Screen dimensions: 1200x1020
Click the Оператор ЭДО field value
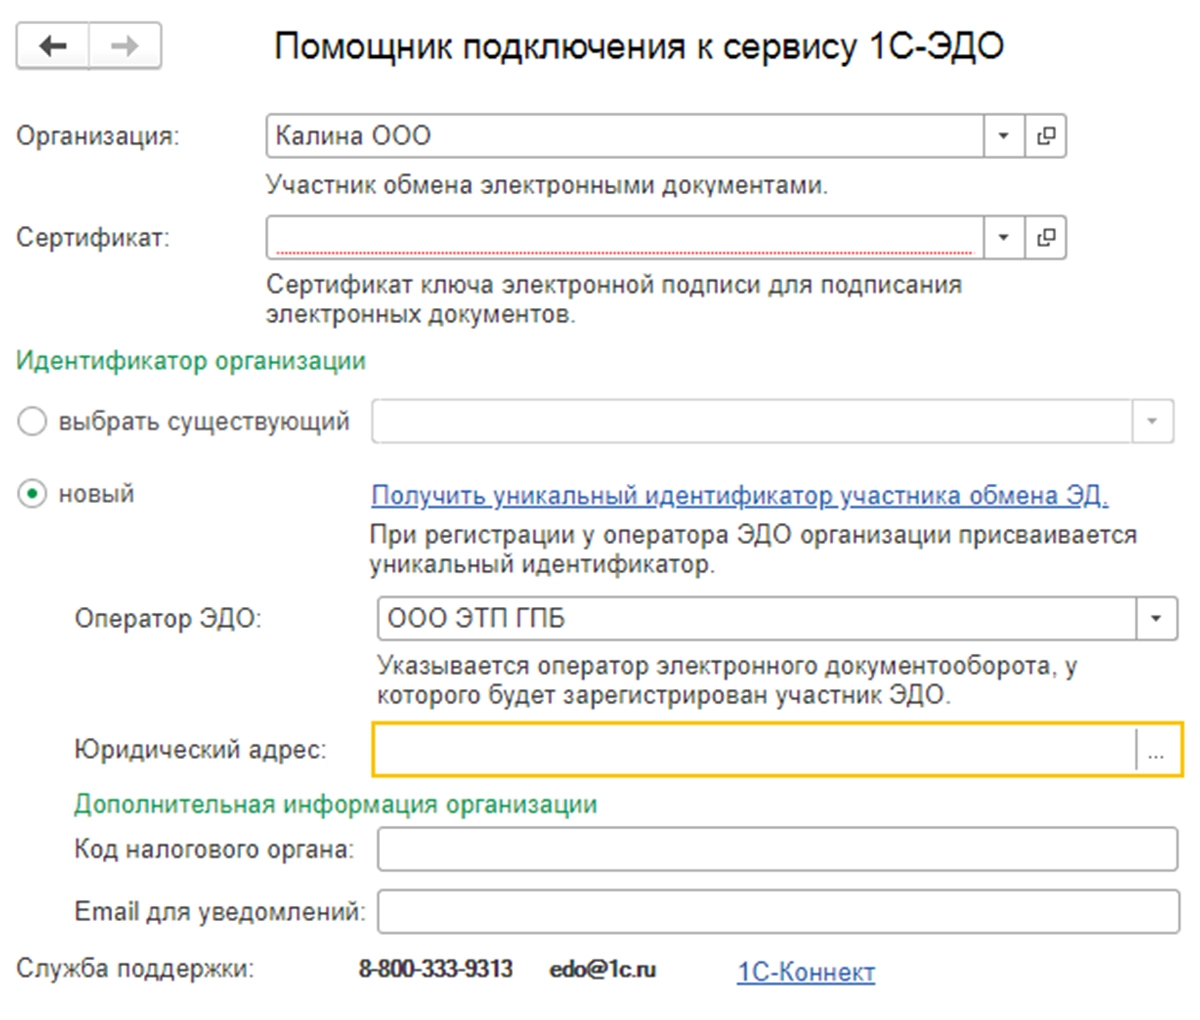tap(757, 619)
